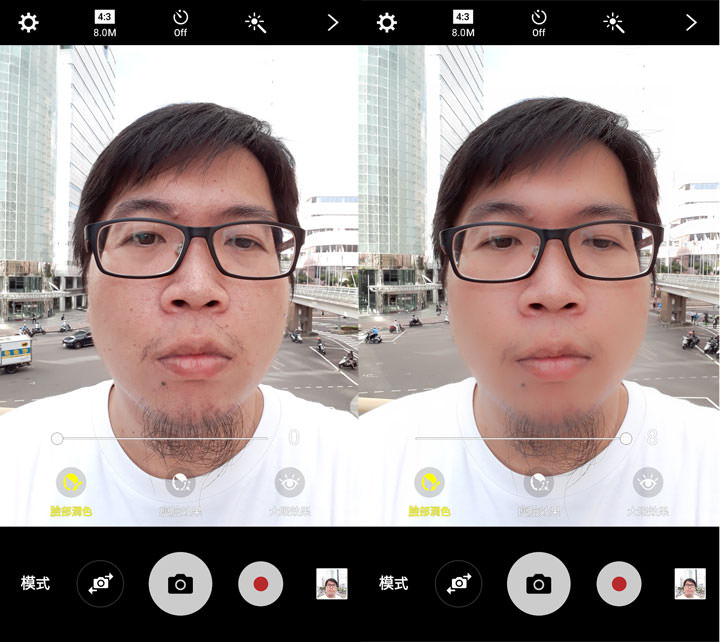
Task: Tap the beauty effects wand in left screen
Action: (257, 22)
